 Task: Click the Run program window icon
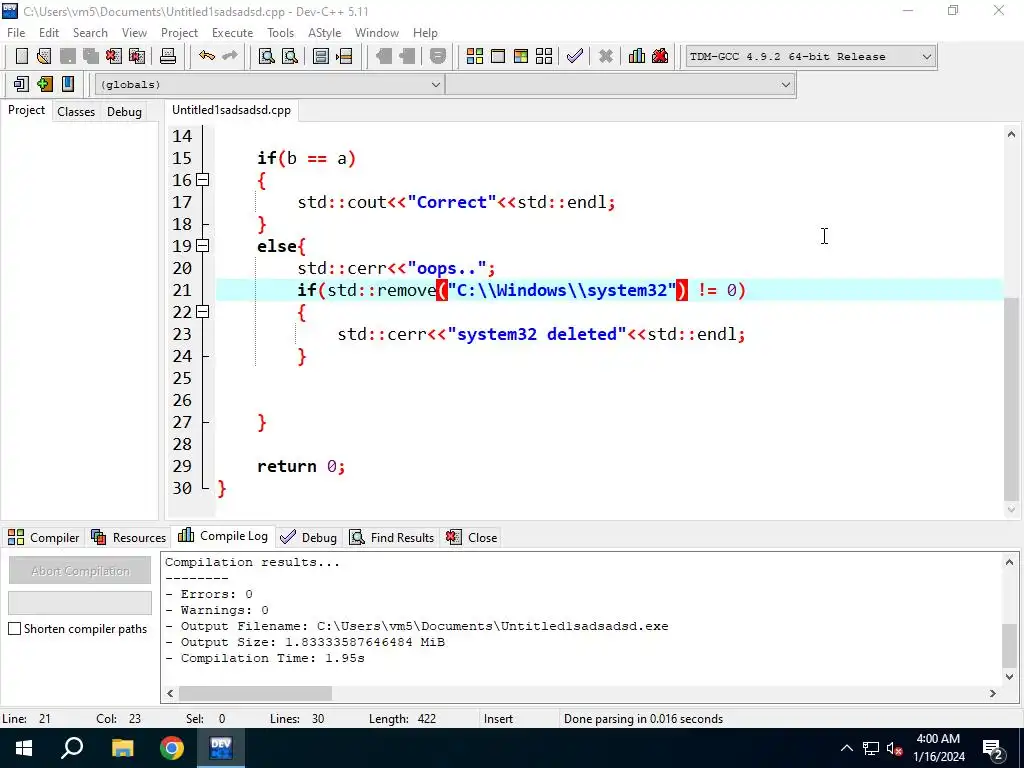(x=498, y=56)
